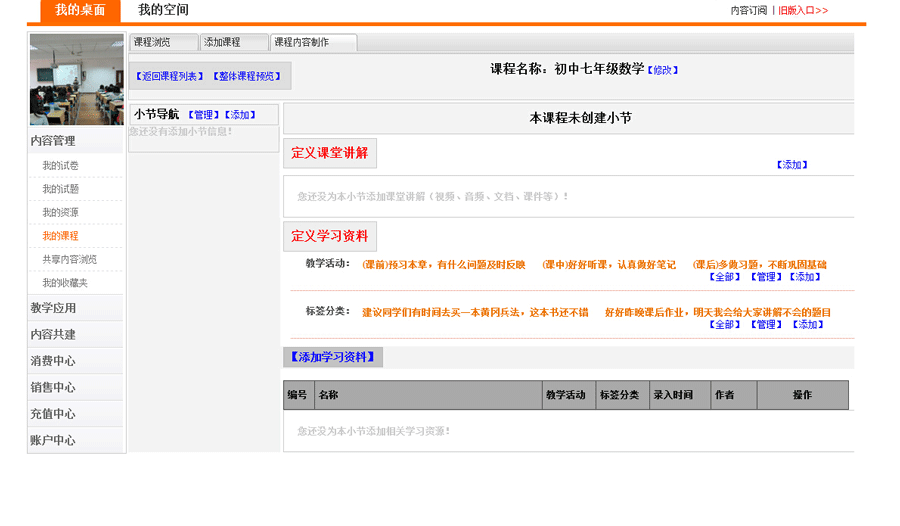This screenshot has width=900, height=526.
Task: Select the (课中)好好听课 teaching activity
Action: point(609,265)
